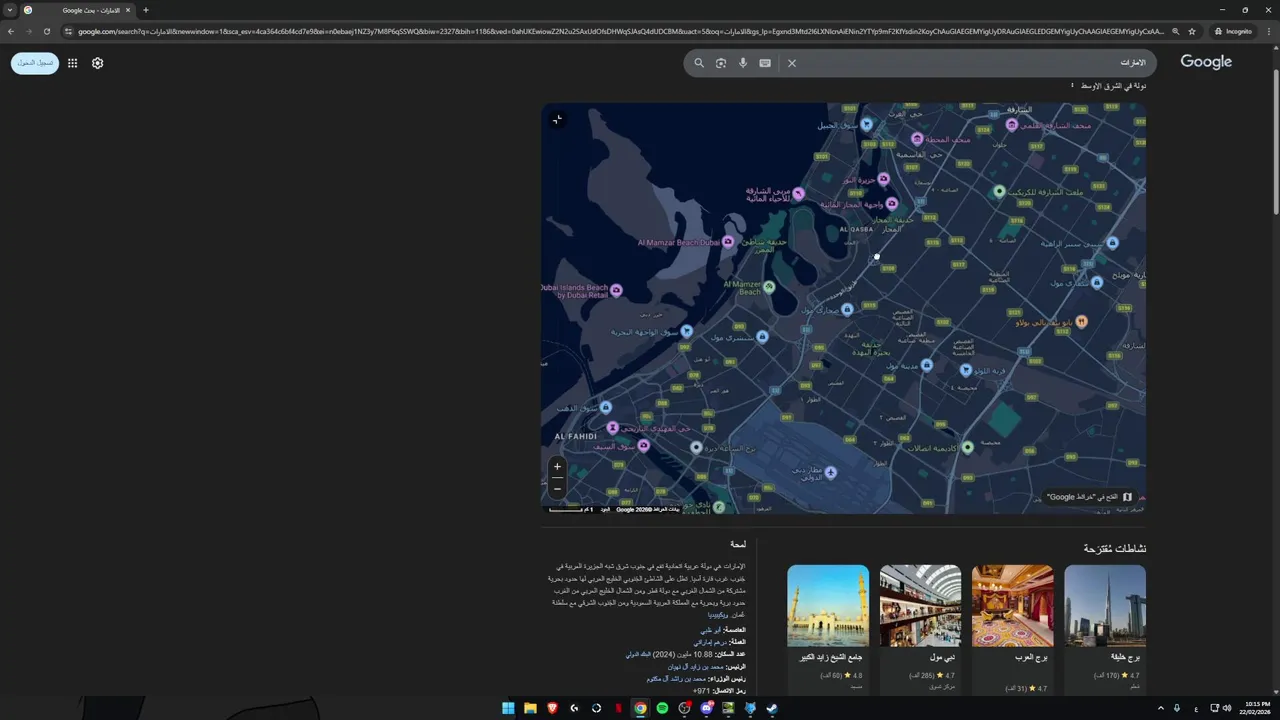Open the currency Emirati dirham link

point(710,642)
